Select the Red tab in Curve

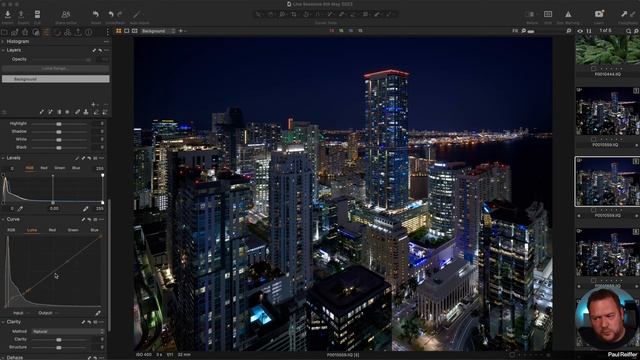pyautogui.click(x=52, y=230)
